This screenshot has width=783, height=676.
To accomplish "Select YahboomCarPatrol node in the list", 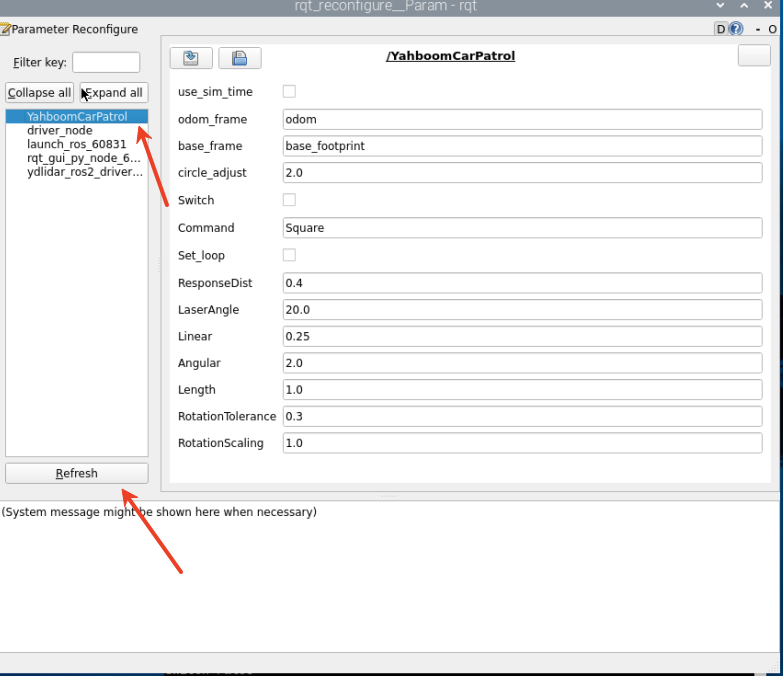I will (77, 116).
